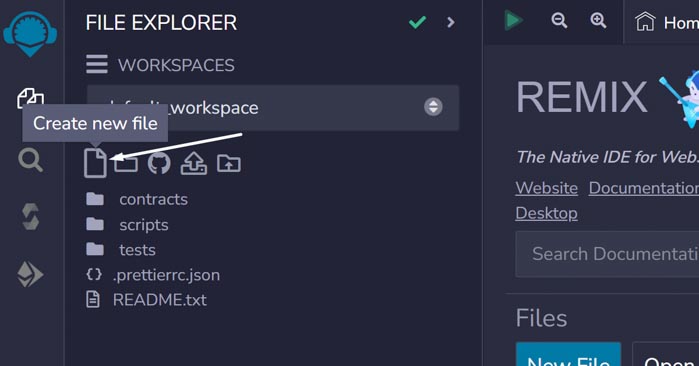Click the create new folder icon

click(126, 164)
